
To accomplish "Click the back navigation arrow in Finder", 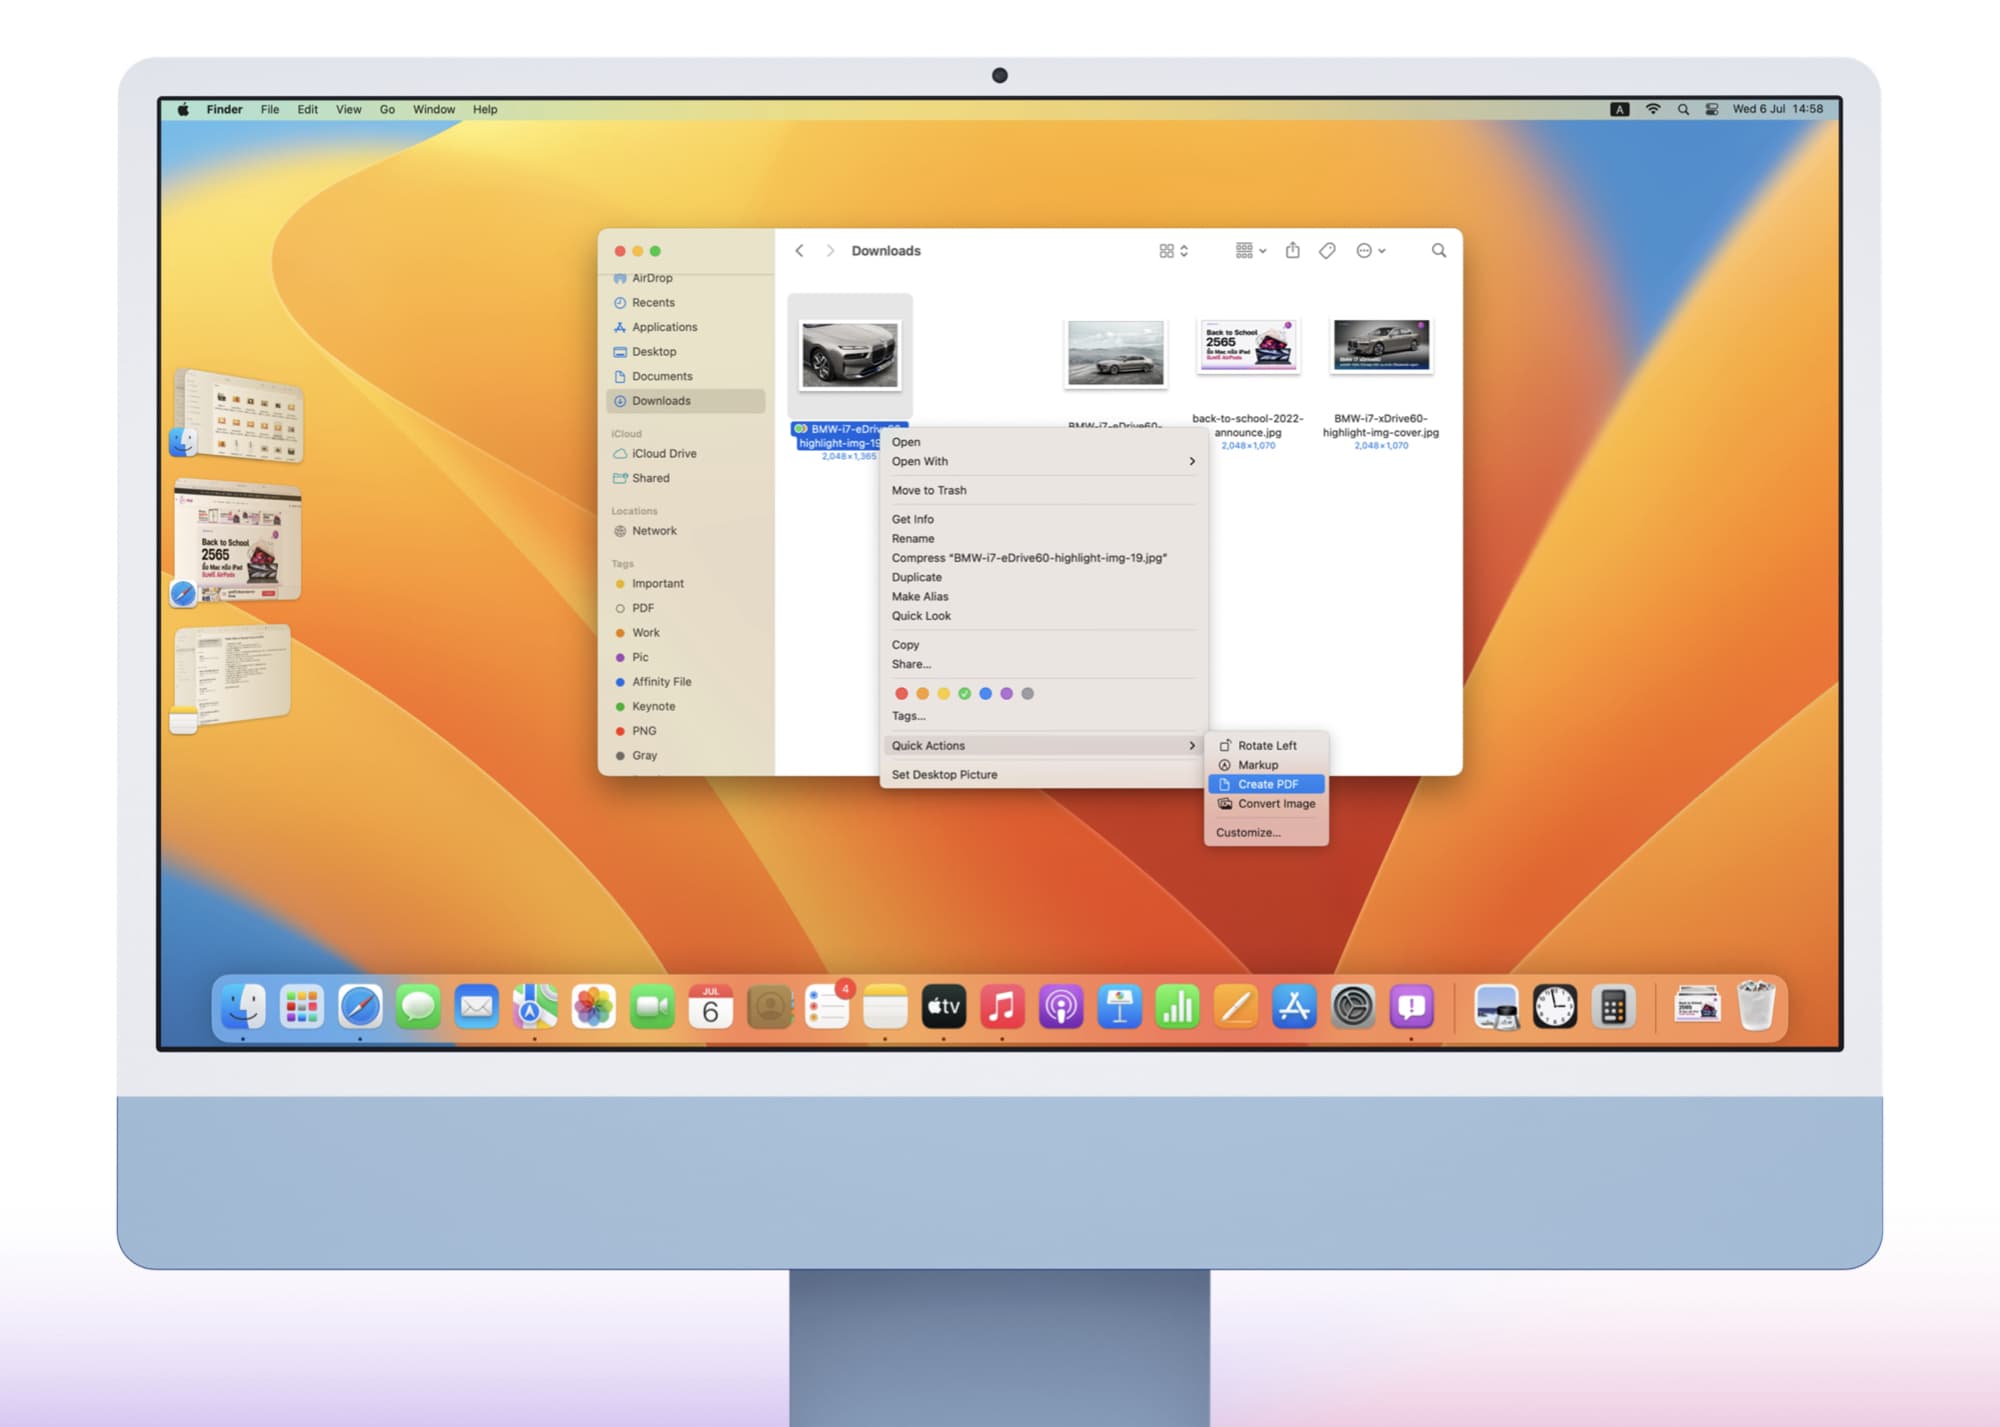I will [799, 251].
